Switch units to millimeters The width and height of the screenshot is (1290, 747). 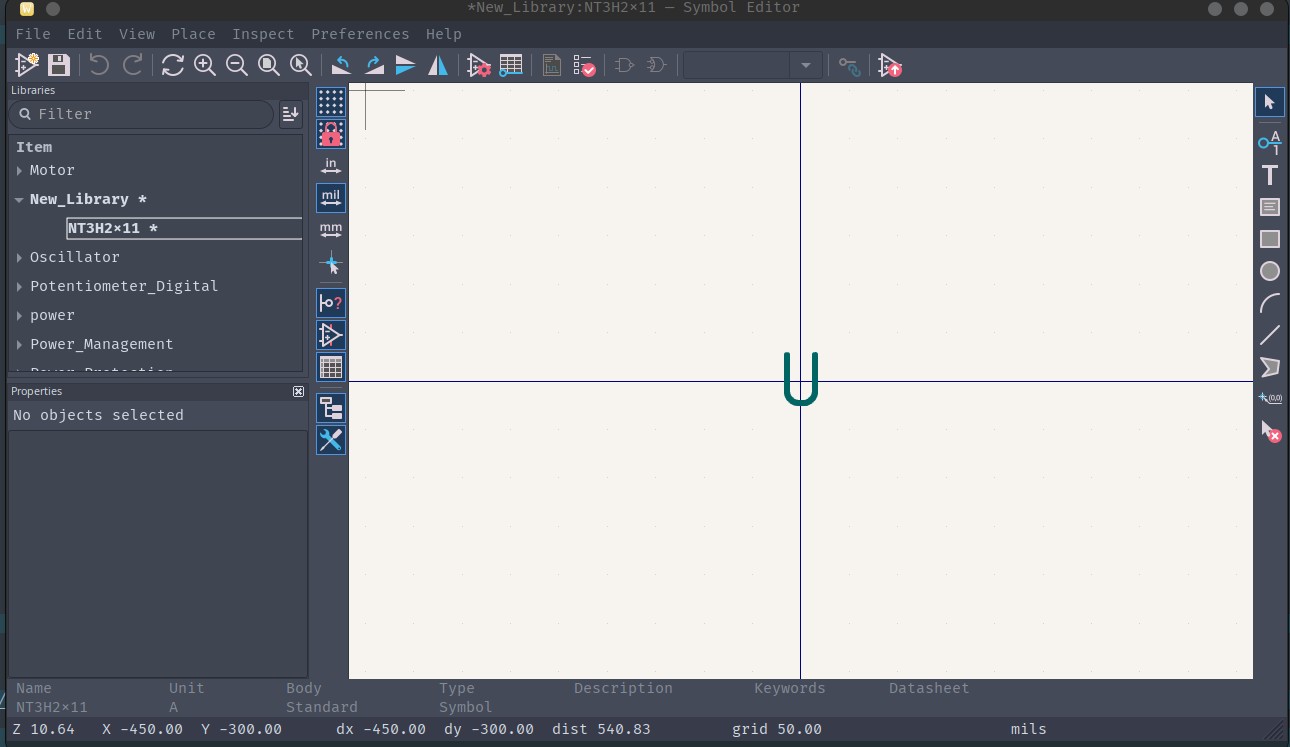pos(331,229)
